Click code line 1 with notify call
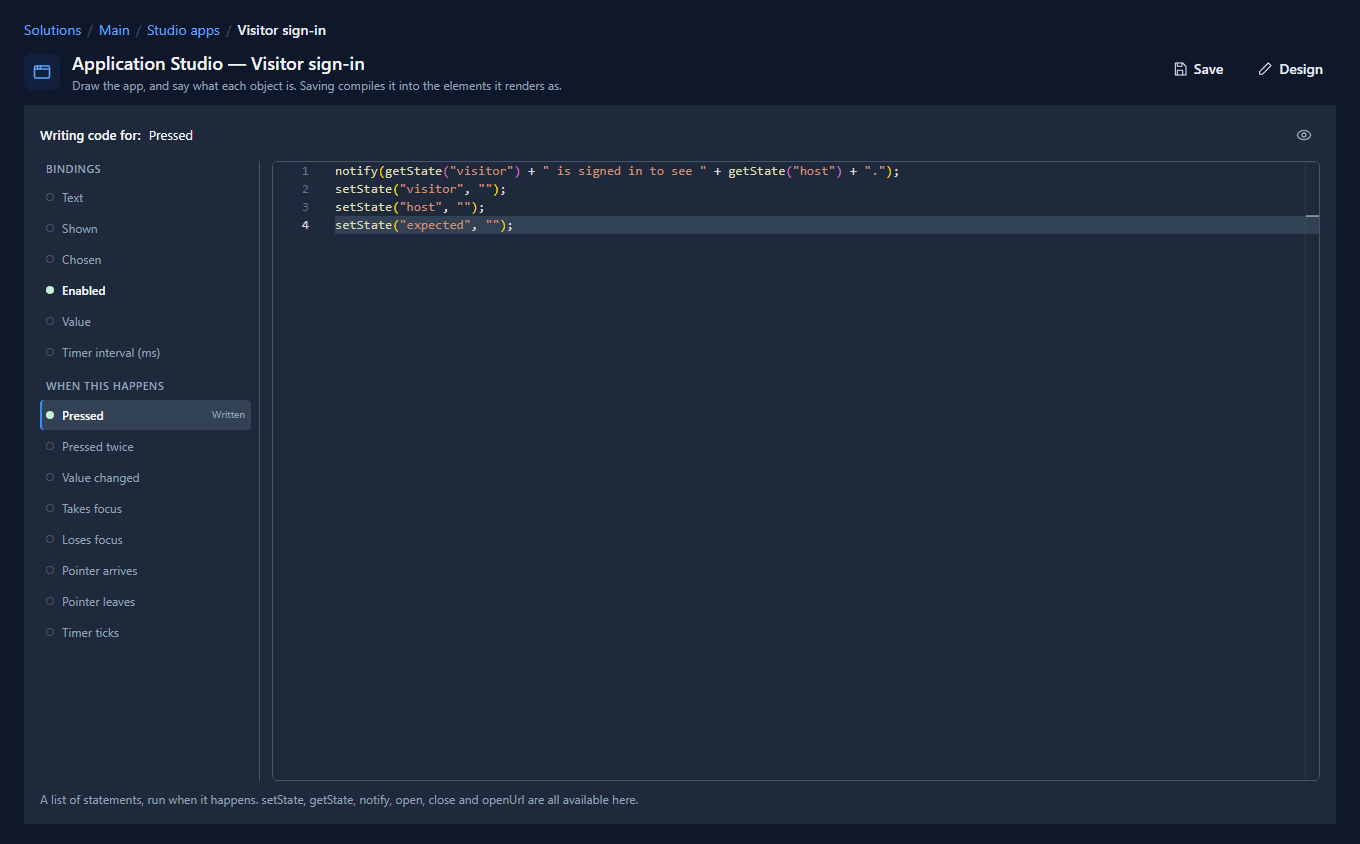 (617, 171)
